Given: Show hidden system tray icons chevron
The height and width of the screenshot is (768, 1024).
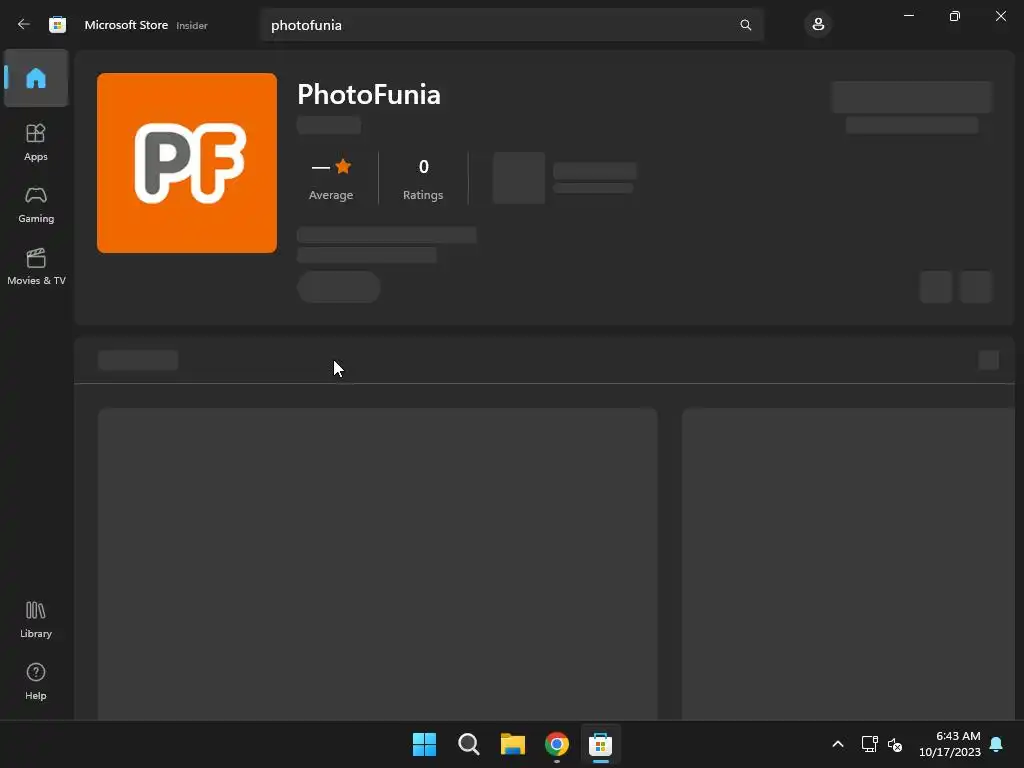Looking at the screenshot, I should (x=838, y=744).
